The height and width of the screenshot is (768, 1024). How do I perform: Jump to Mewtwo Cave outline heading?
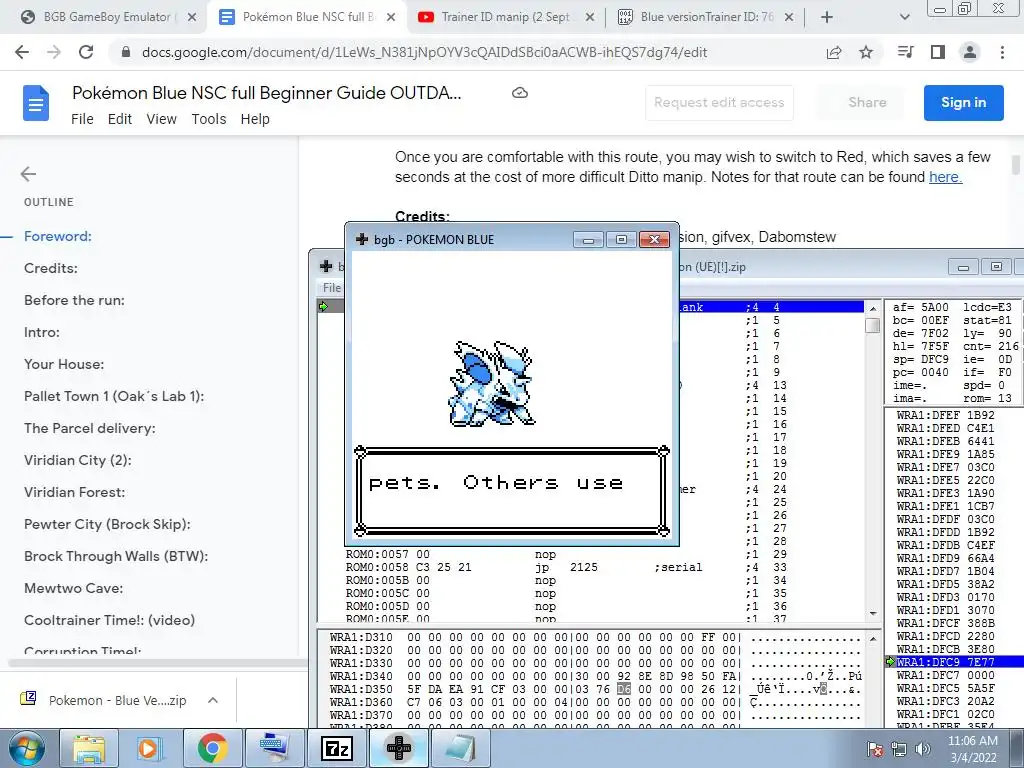(x=74, y=588)
